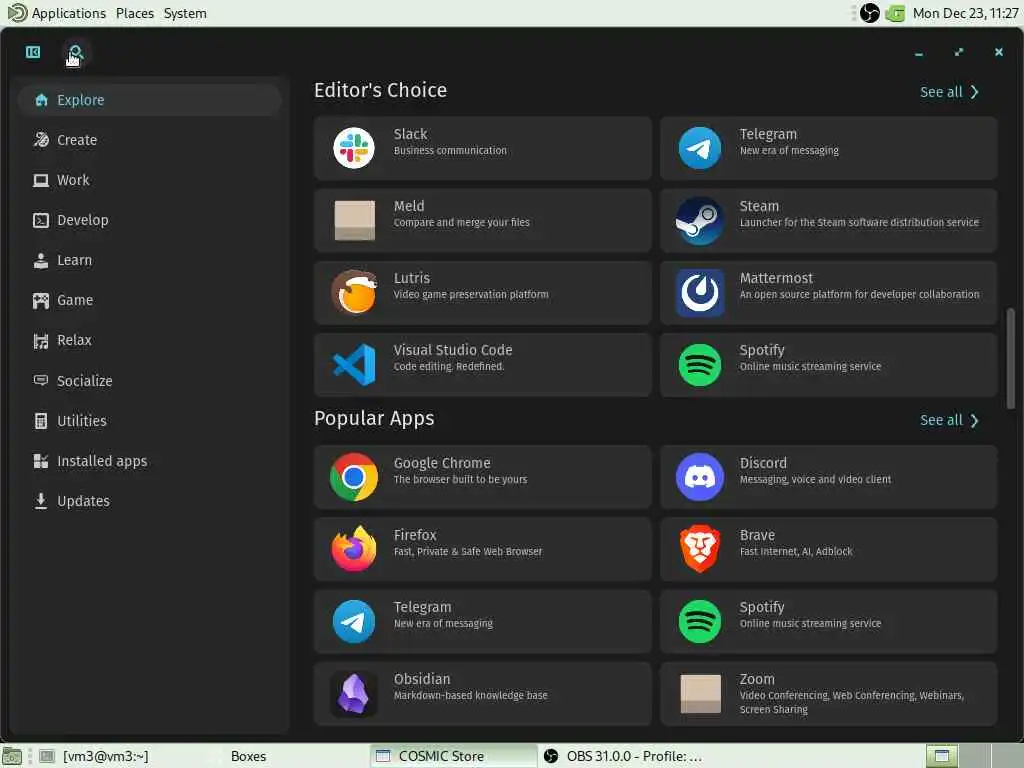The height and width of the screenshot is (768, 1024).
Task: Click 'The browser built to be yours' text
Action: pos(460,479)
